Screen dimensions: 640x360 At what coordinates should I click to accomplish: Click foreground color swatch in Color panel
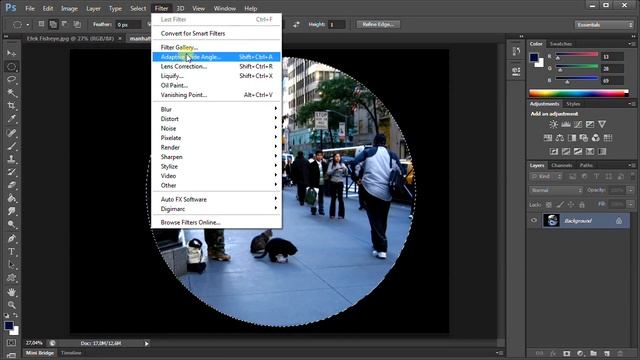534,57
